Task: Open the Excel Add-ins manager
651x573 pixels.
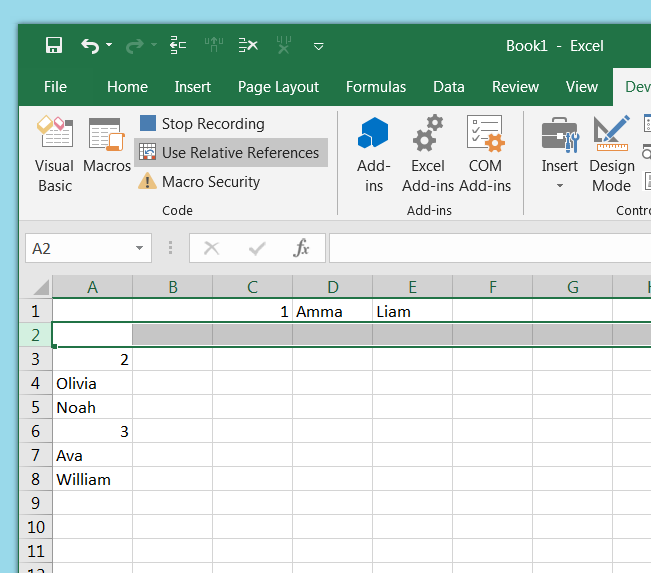Action: pyautogui.click(x=428, y=155)
